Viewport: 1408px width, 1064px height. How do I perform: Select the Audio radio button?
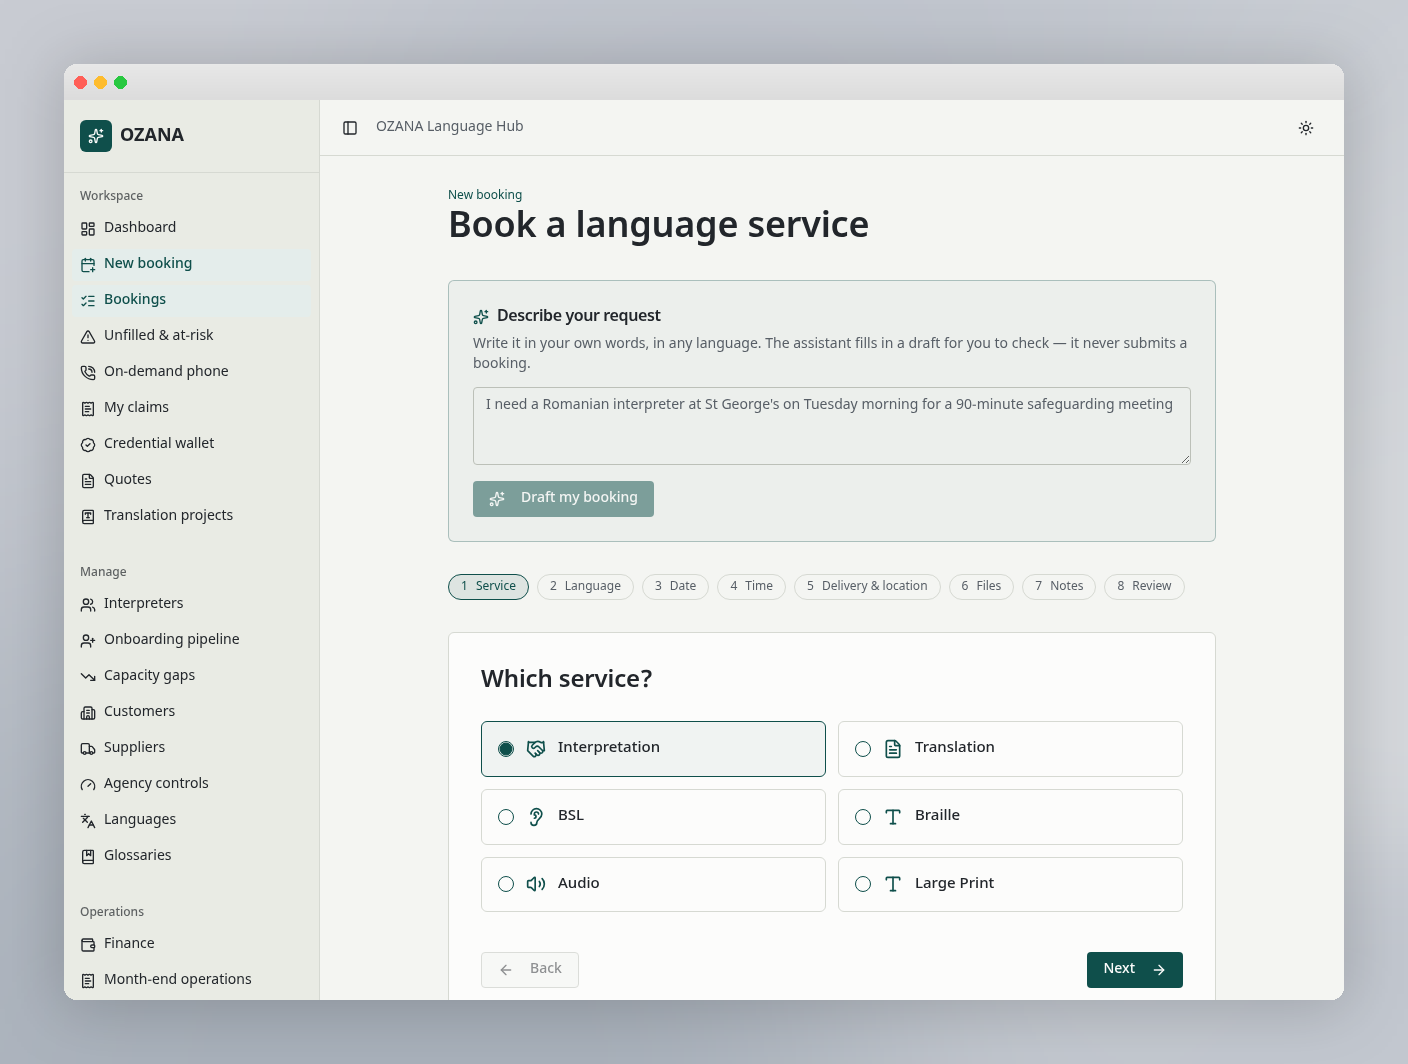(506, 884)
